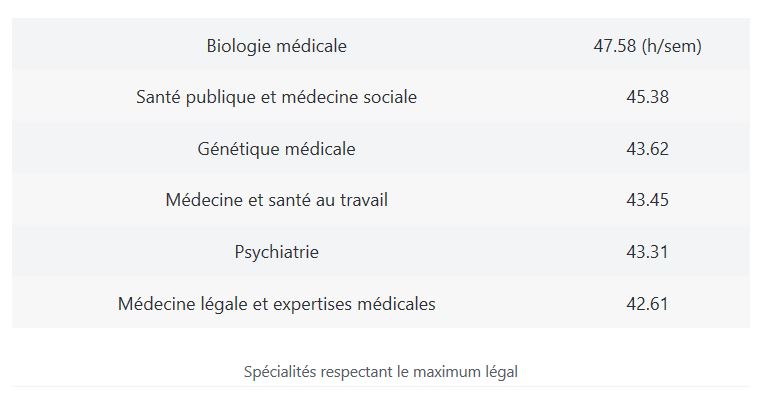Click the Génétique médicale row label
Viewport: 772px width, 395px height.
click(276, 149)
